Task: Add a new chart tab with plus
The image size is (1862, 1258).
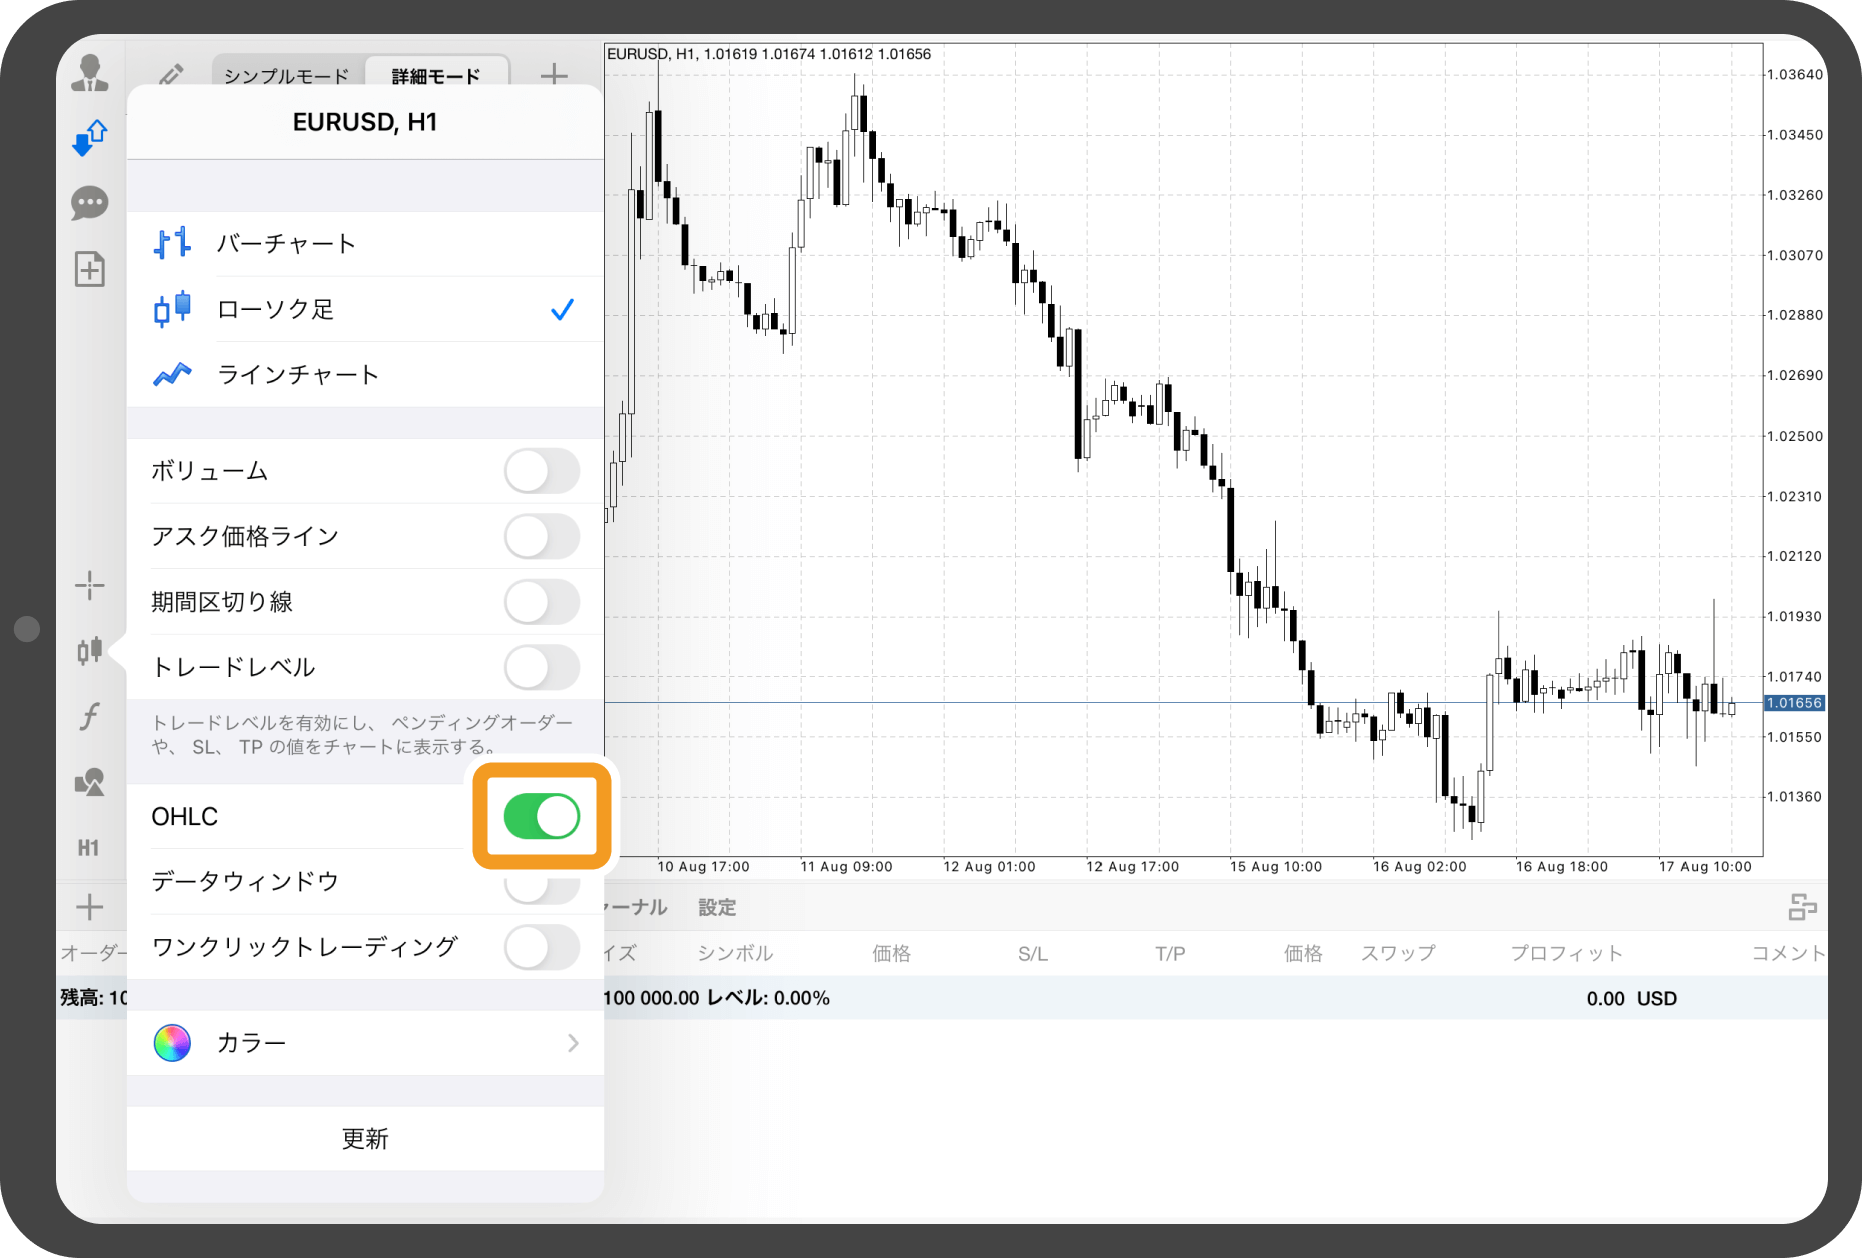Action: [554, 75]
